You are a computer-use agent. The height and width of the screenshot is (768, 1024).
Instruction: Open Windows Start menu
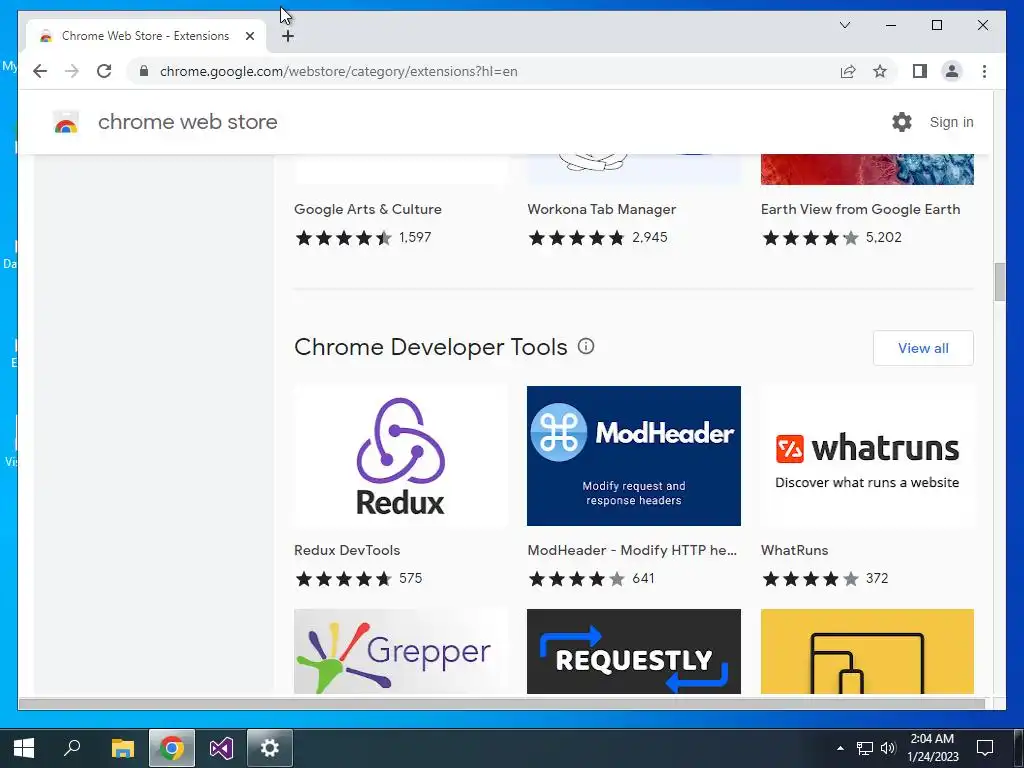(24, 748)
